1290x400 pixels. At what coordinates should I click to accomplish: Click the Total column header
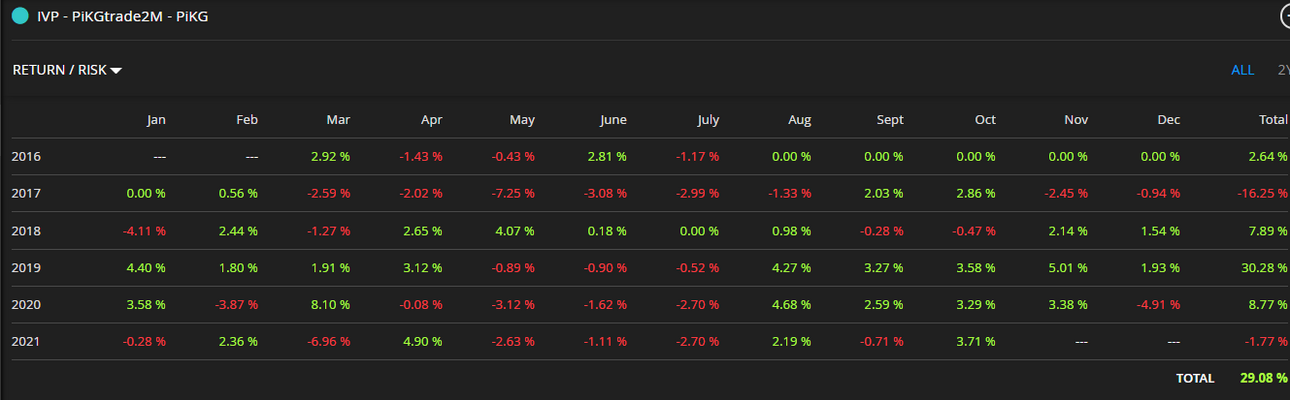coord(1273,120)
